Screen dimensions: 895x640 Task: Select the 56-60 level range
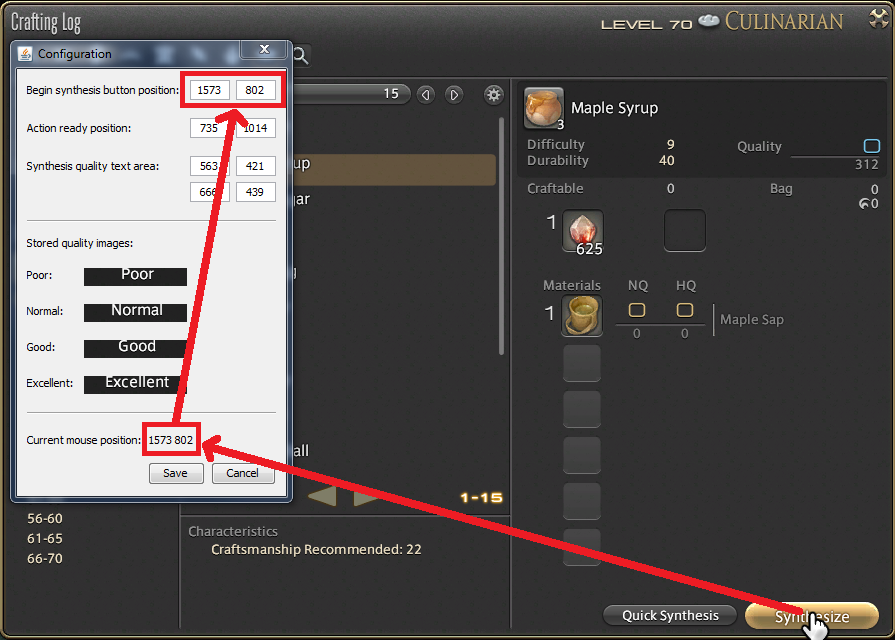(x=45, y=518)
